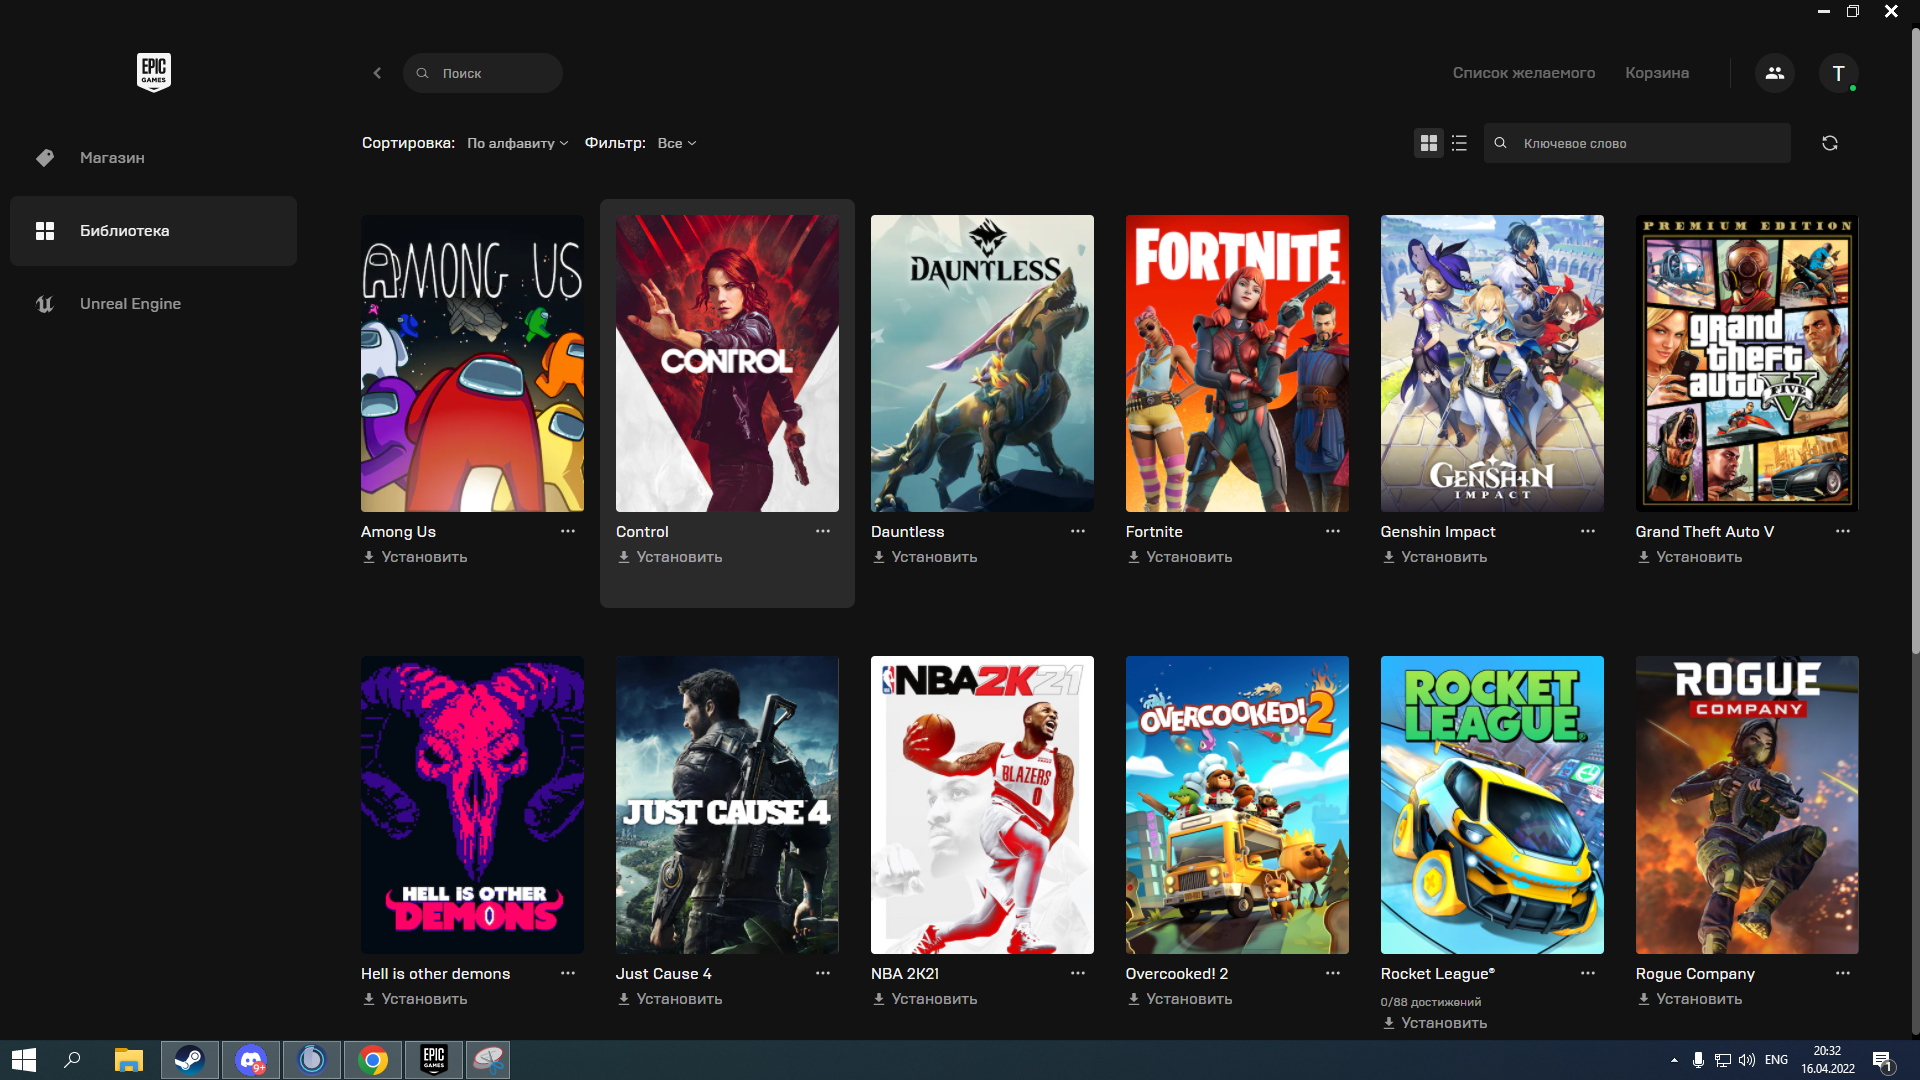Open Unreal Engine section

(153, 304)
